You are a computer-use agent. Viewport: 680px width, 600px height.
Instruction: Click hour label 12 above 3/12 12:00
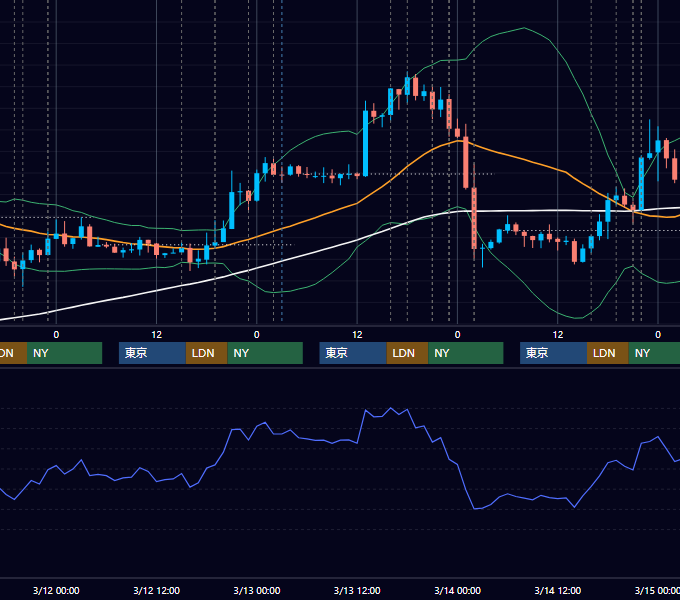coord(157,335)
